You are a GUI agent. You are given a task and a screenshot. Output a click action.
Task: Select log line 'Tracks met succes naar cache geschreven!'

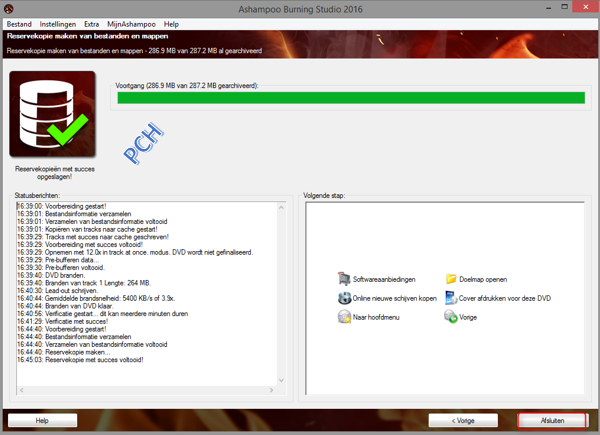coord(93,237)
